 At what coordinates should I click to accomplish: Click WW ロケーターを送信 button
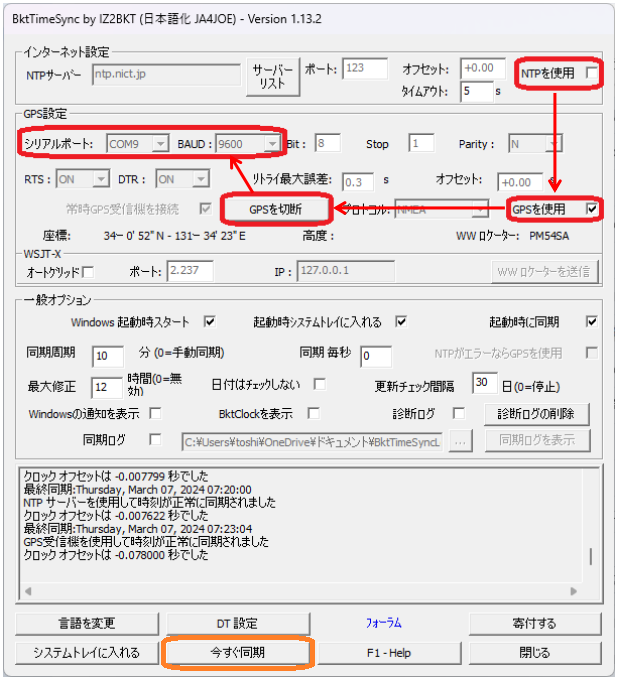click(545, 272)
